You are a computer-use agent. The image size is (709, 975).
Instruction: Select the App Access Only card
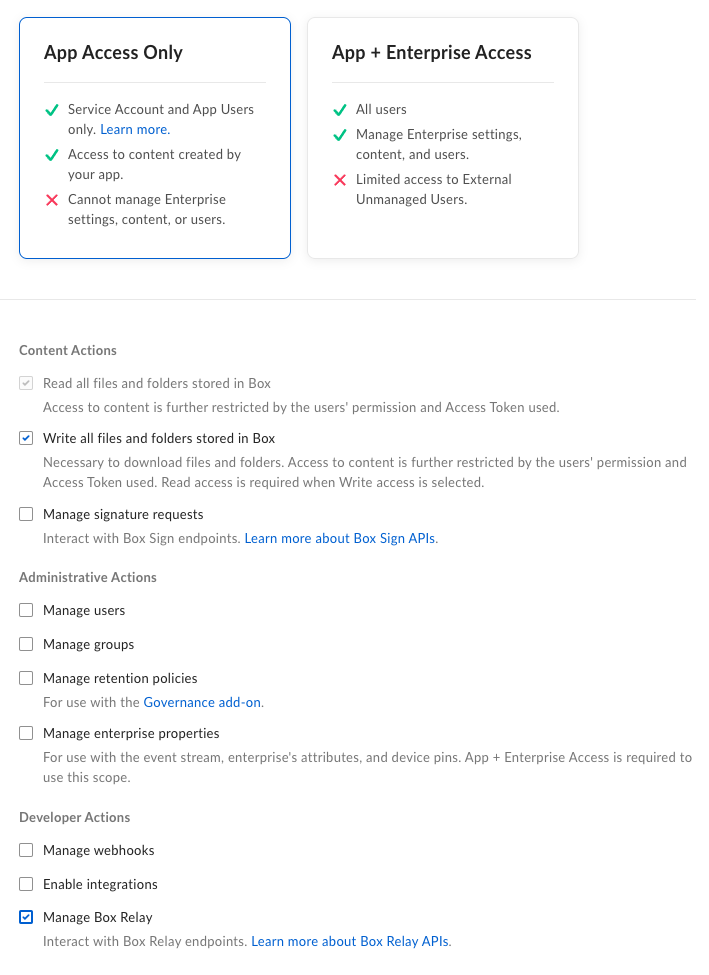pyautogui.click(x=155, y=138)
